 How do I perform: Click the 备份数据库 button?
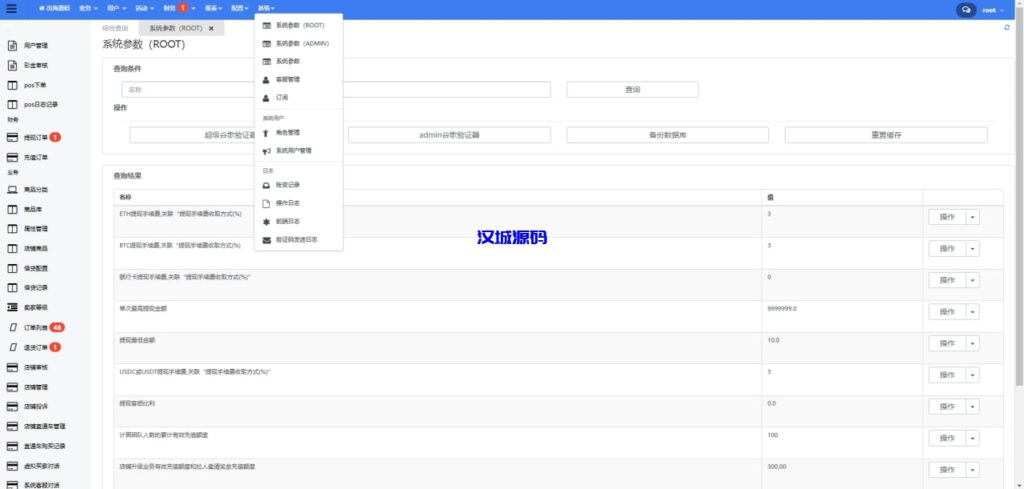[x=667, y=135]
